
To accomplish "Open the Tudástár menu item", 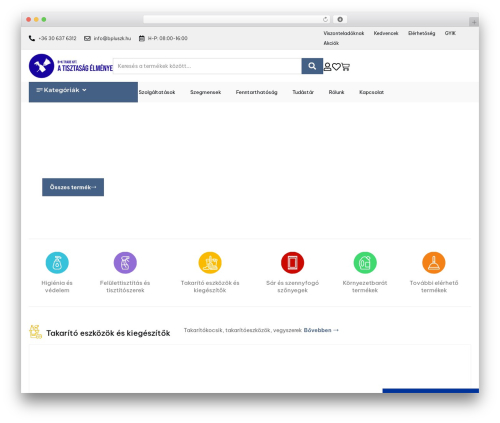I will tap(303, 92).
